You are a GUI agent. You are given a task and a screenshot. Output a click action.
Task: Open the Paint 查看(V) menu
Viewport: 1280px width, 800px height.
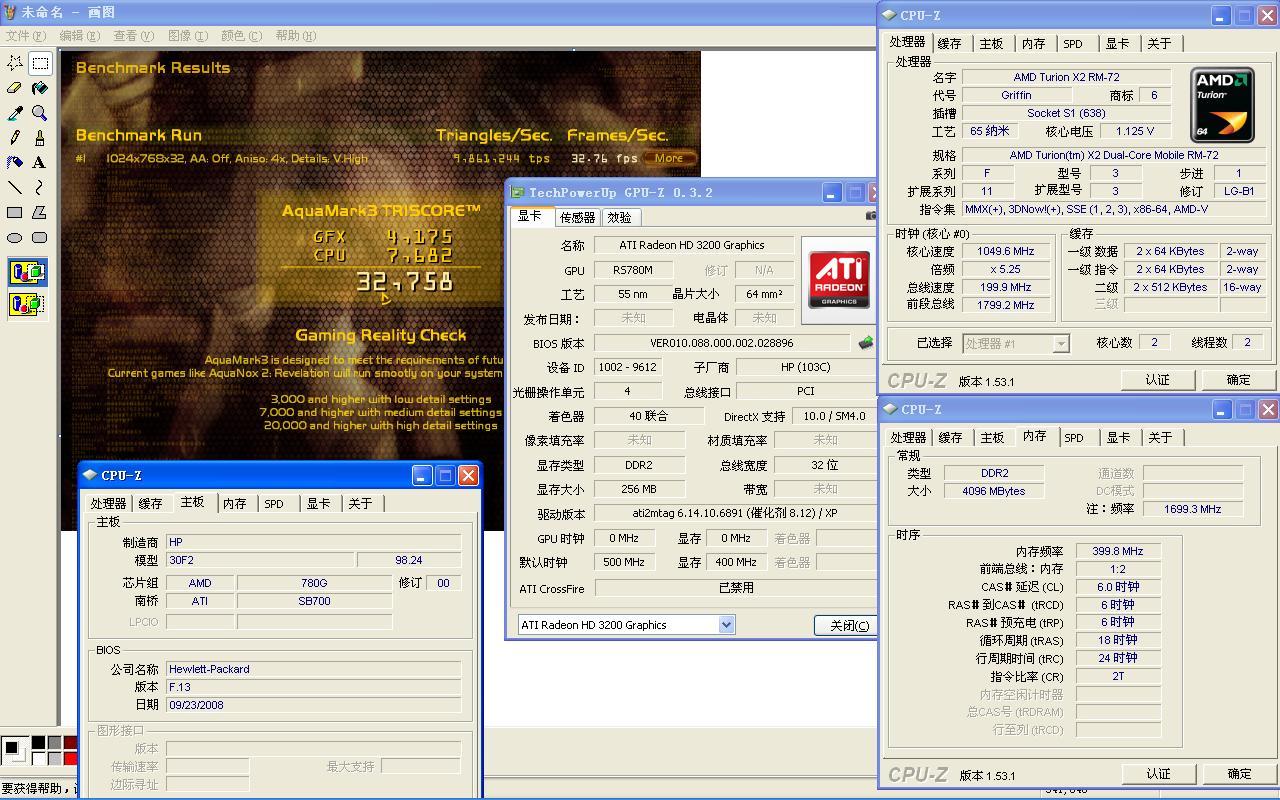pos(134,35)
